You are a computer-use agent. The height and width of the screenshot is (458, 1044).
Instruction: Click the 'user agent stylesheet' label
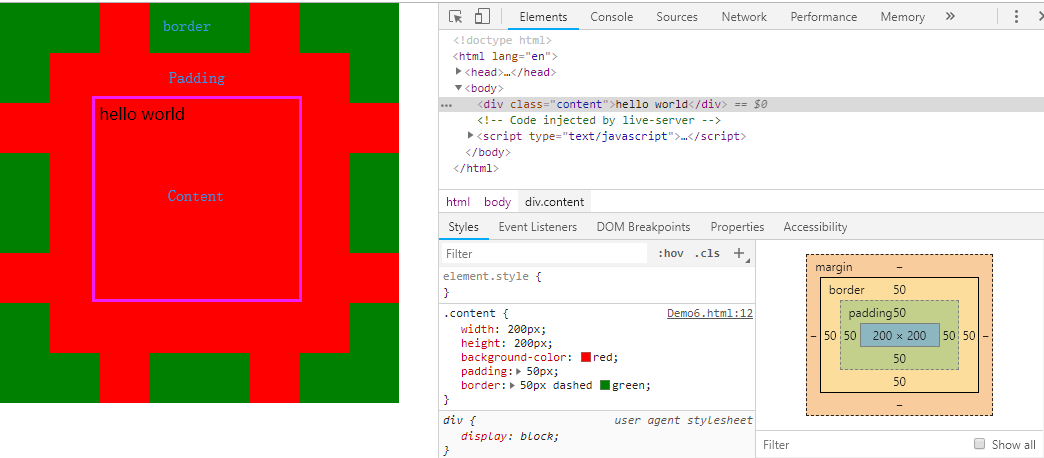coord(683,420)
